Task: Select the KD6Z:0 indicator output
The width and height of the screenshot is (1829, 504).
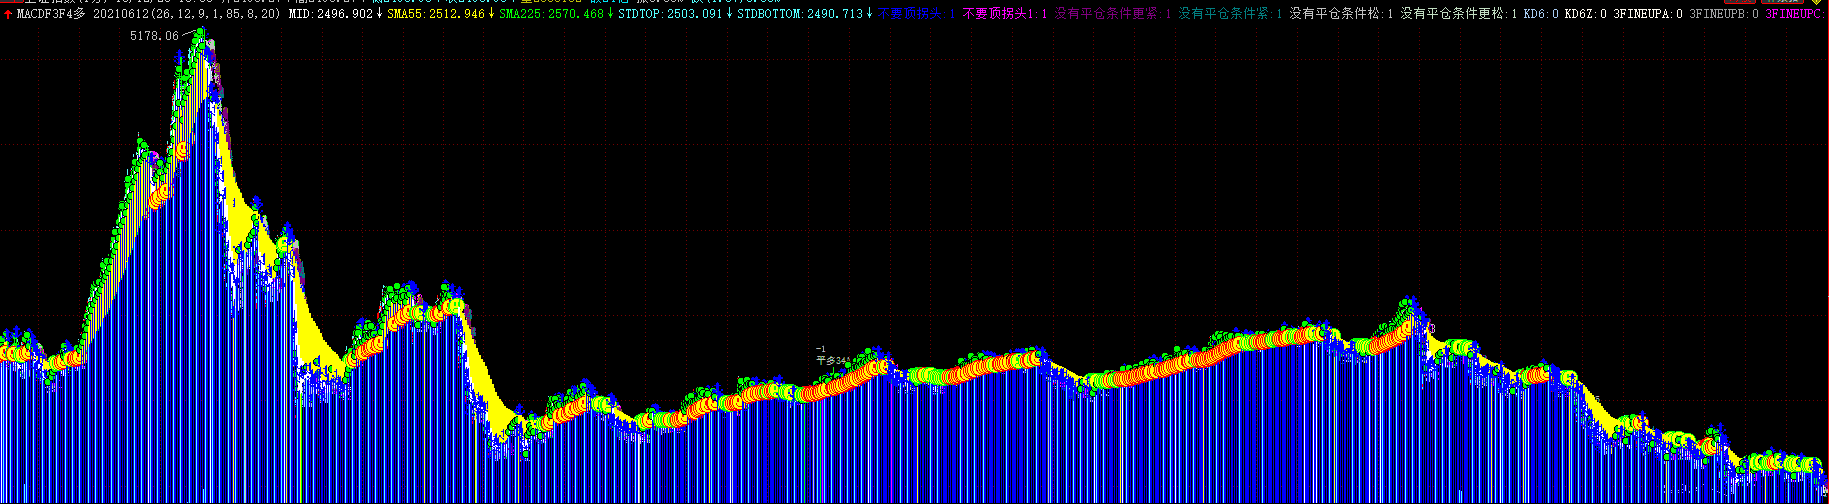Action: point(1585,14)
